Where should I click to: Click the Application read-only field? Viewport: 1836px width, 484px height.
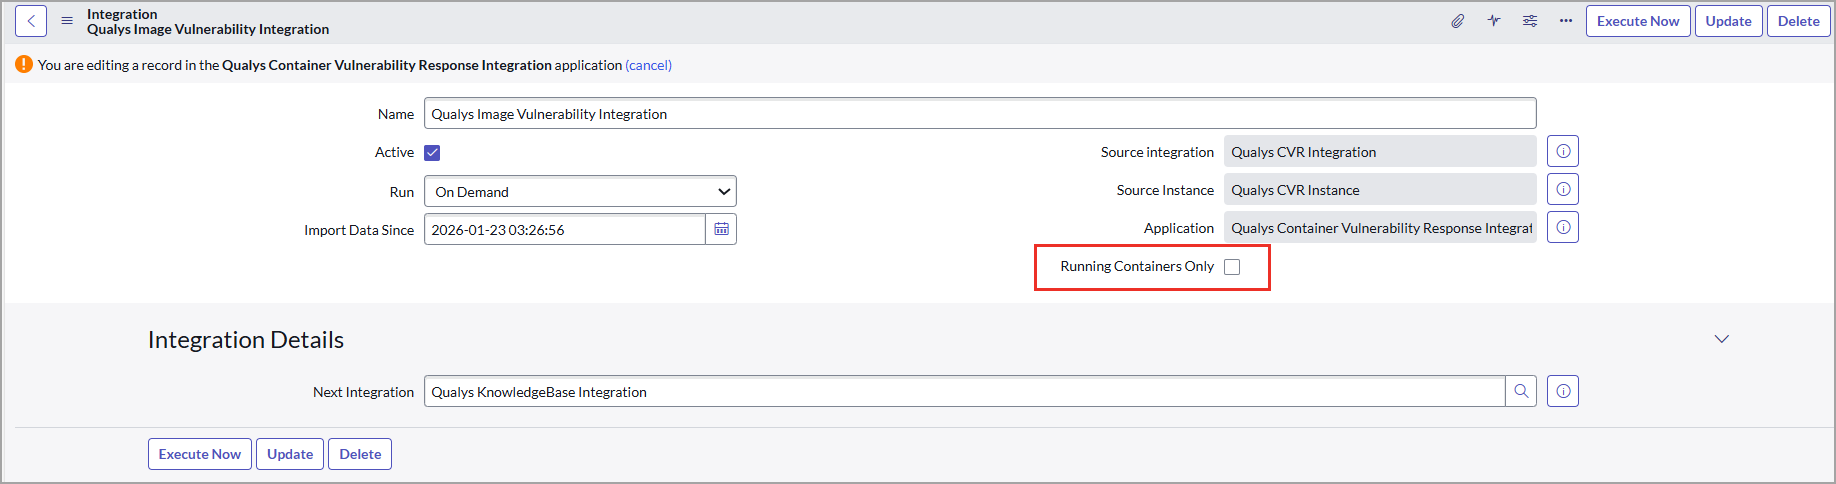[x=1380, y=227]
